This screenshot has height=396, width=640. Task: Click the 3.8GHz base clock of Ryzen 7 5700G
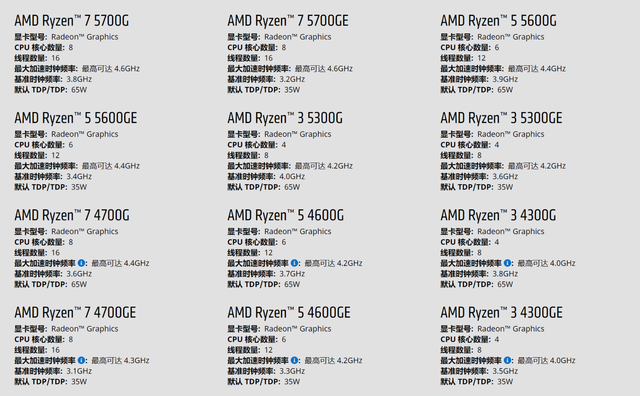[79, 79]
